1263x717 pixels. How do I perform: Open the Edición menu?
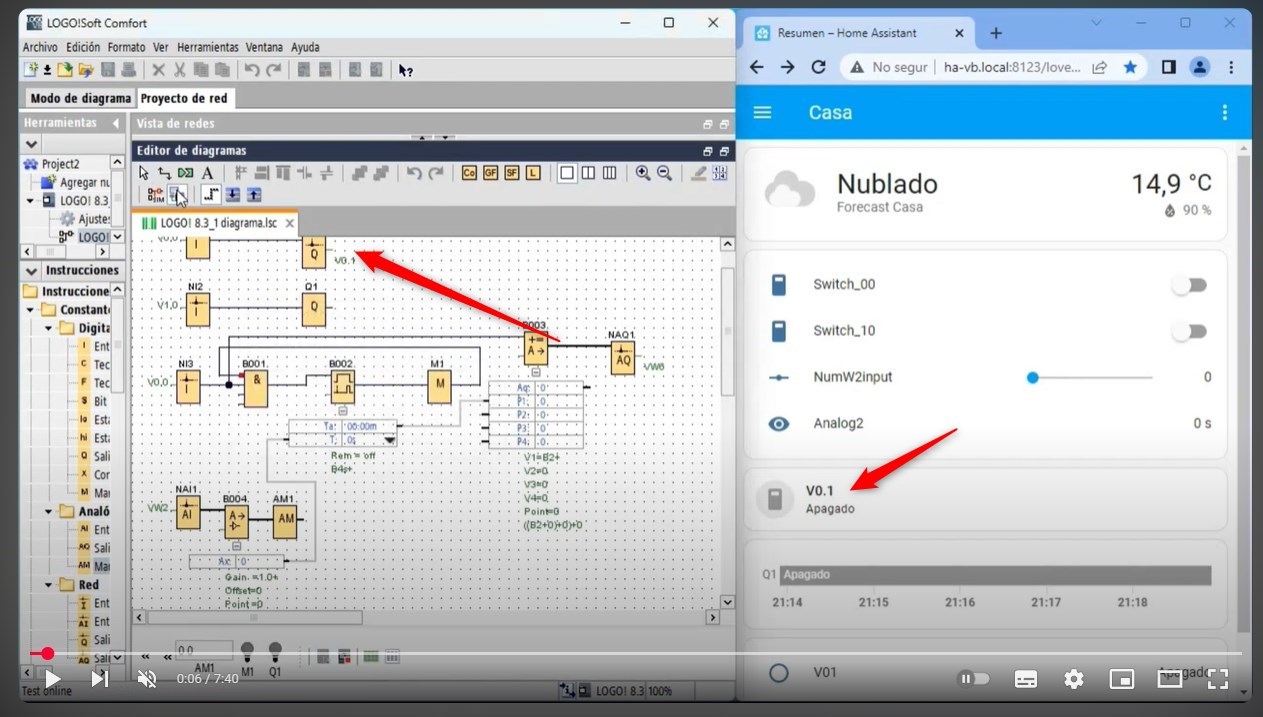[x=83, y=47]
